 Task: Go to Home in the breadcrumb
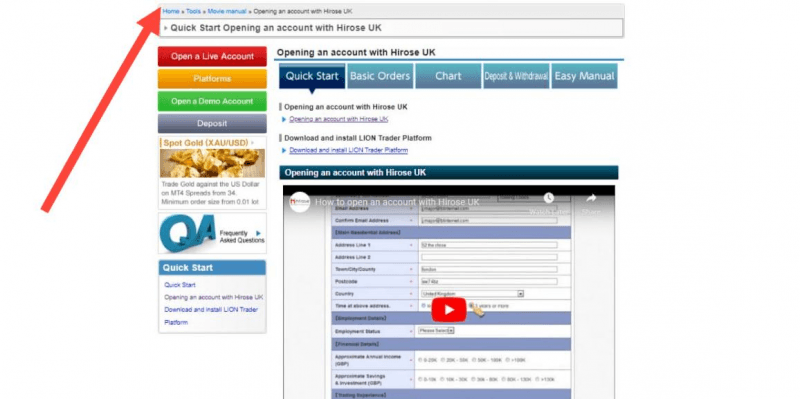tap(171, 11)
